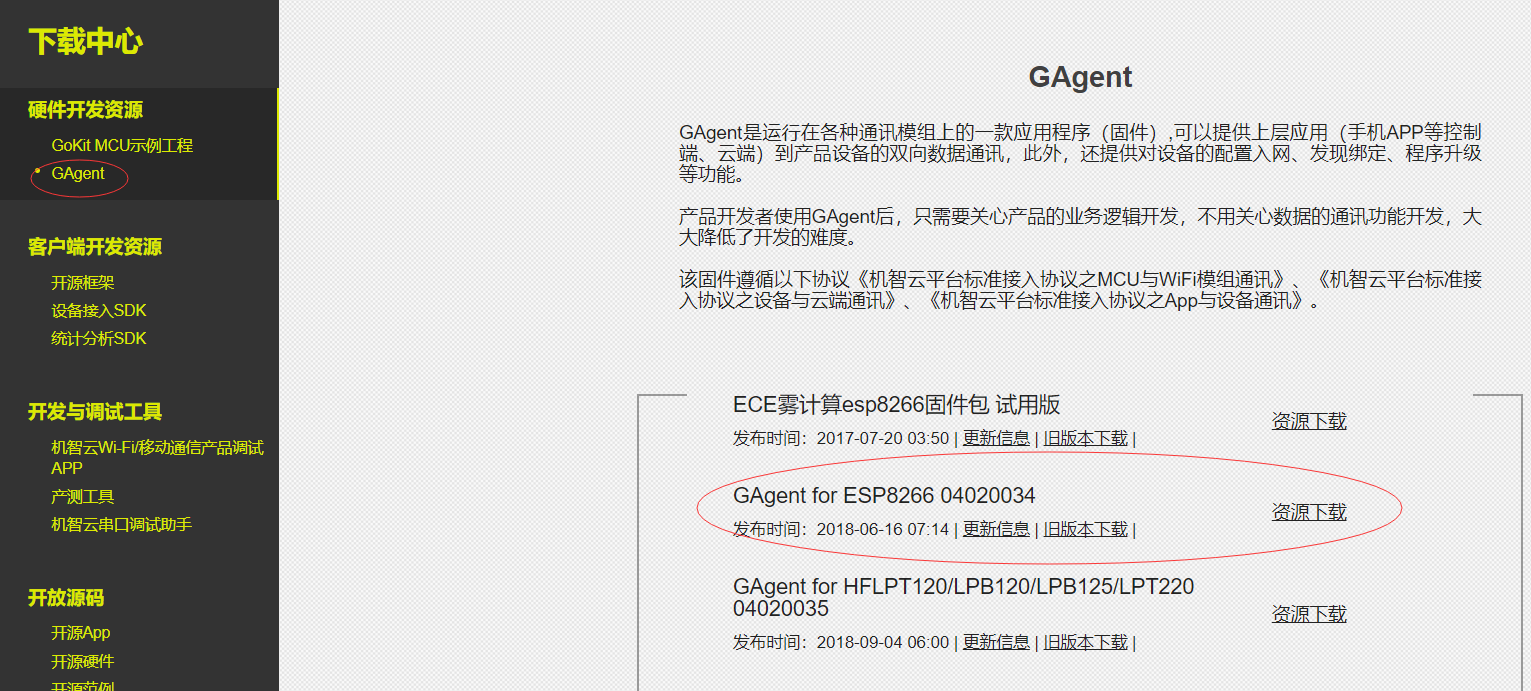
Task: Open 旧版本下载 for GAgent for ESP8266
Action: pyautogui.click(x=1086, y=529)
